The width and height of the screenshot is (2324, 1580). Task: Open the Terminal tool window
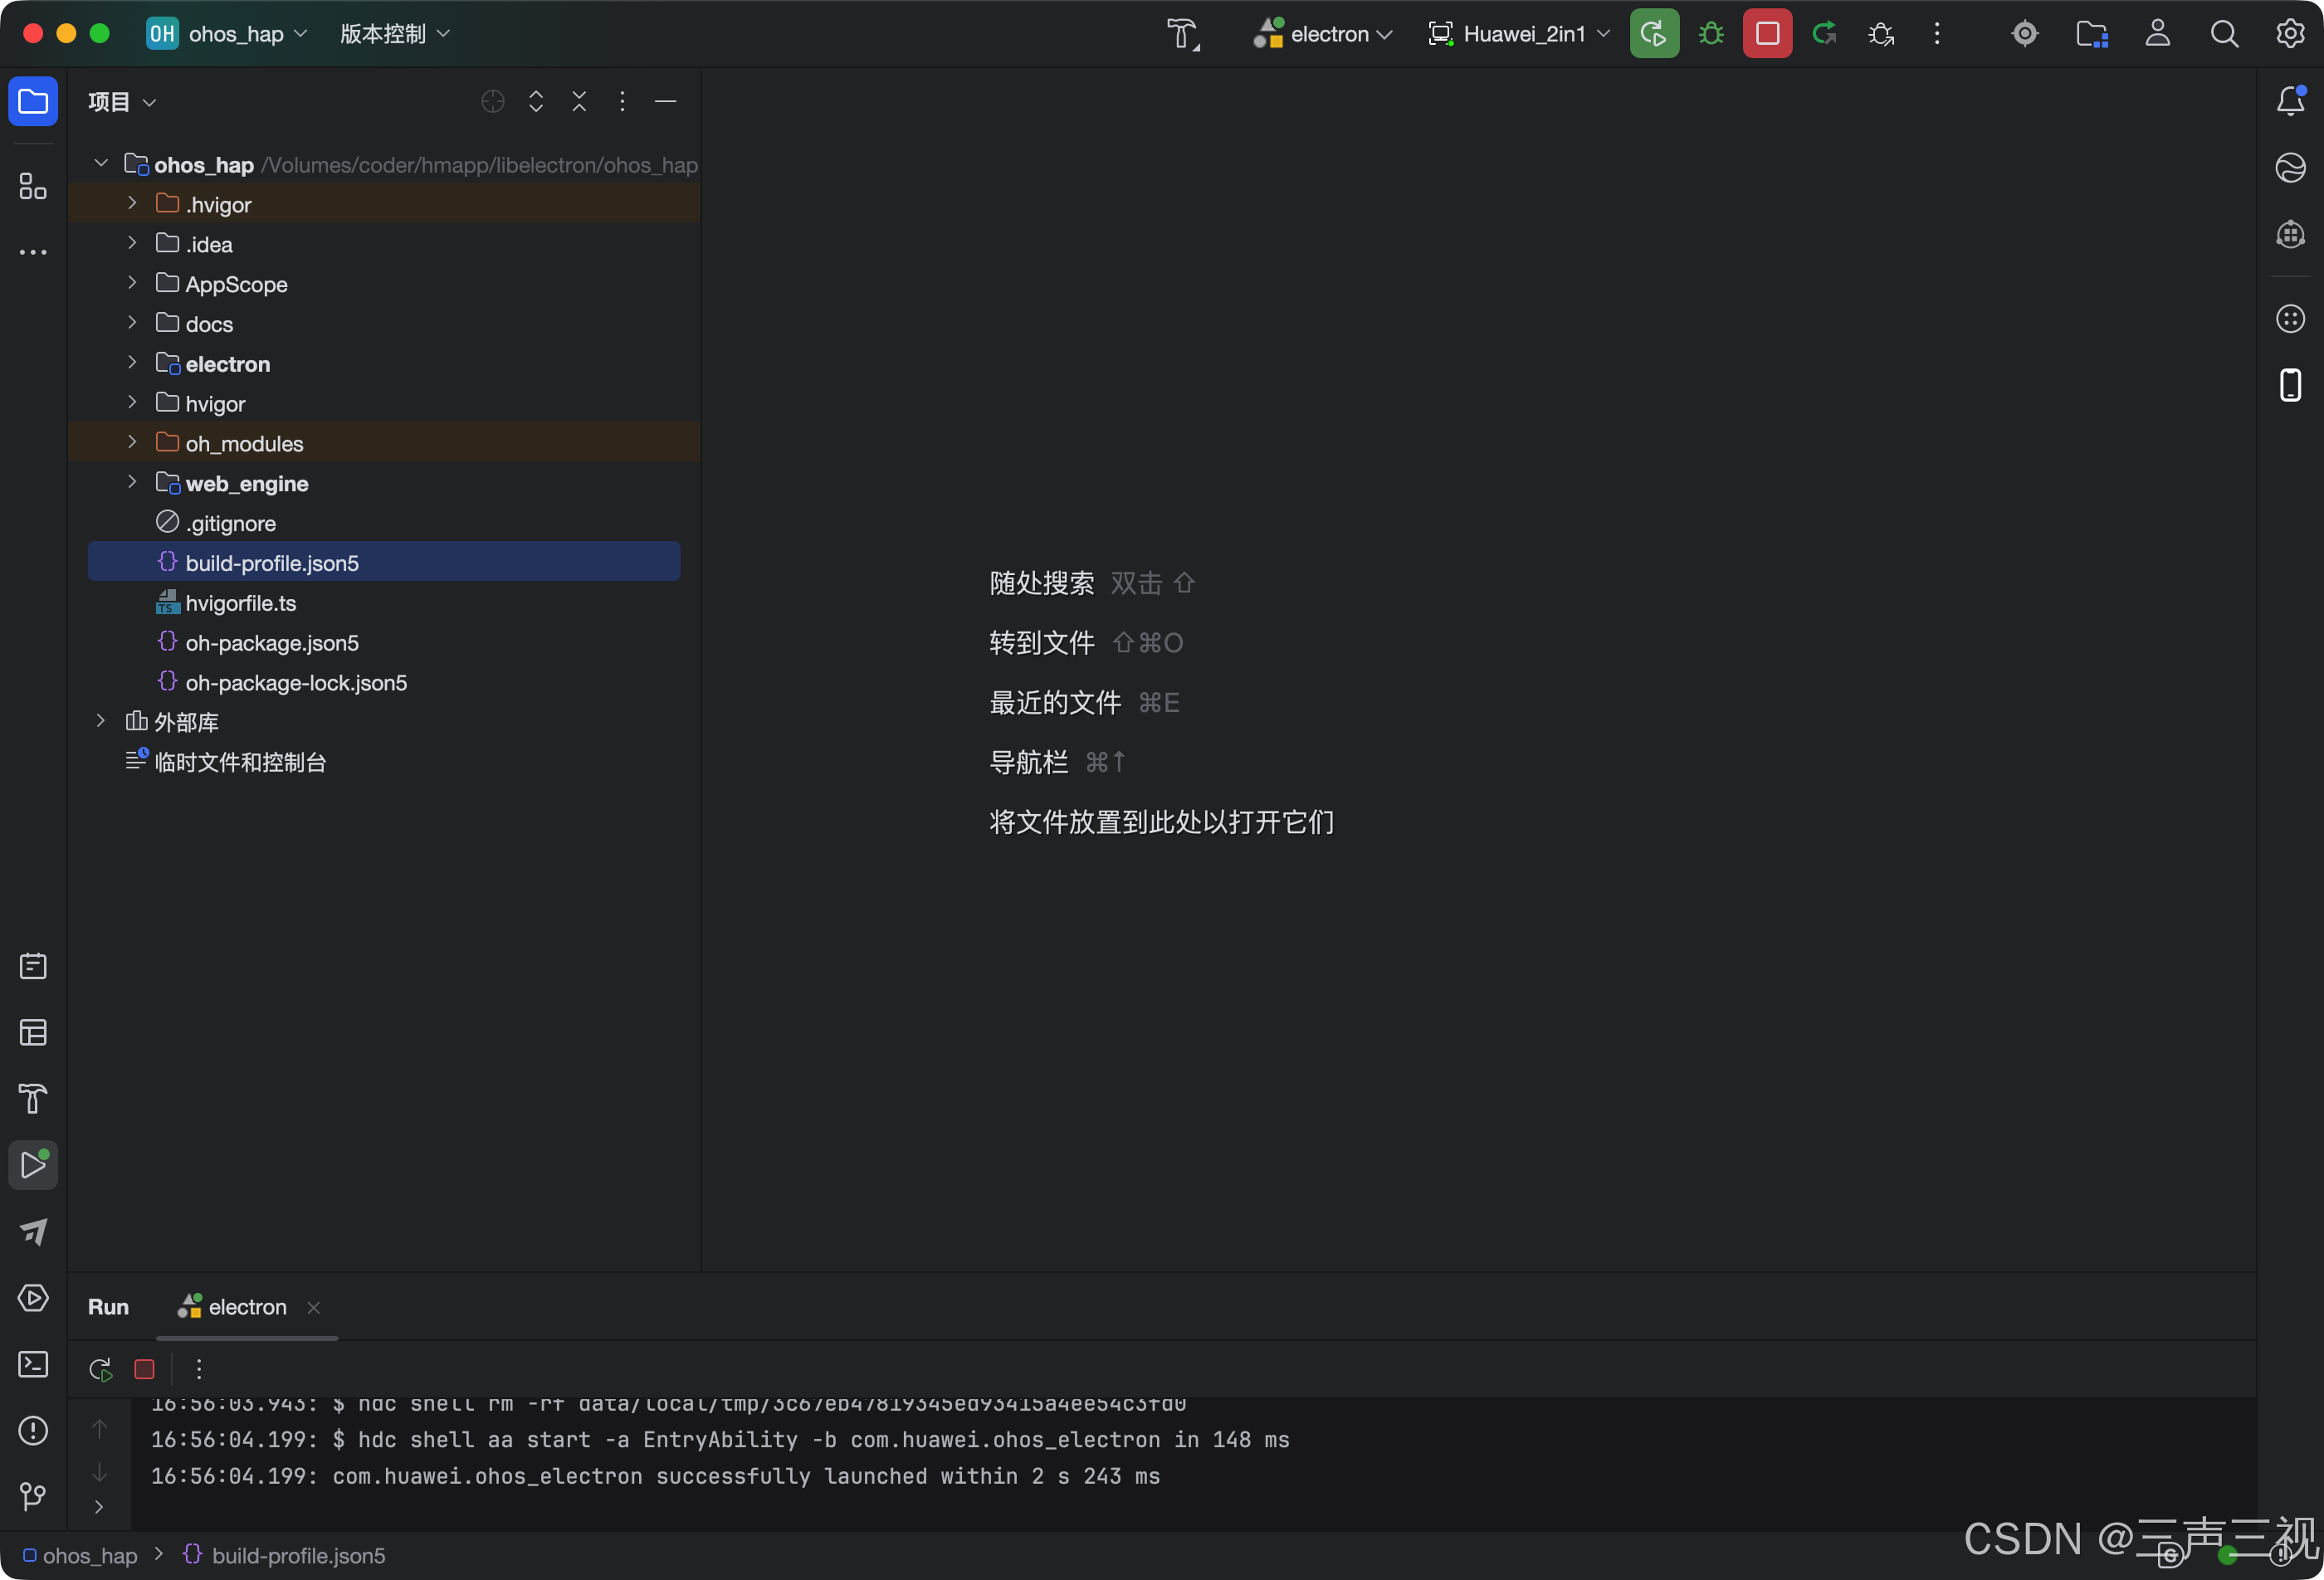coord(33,1364)
